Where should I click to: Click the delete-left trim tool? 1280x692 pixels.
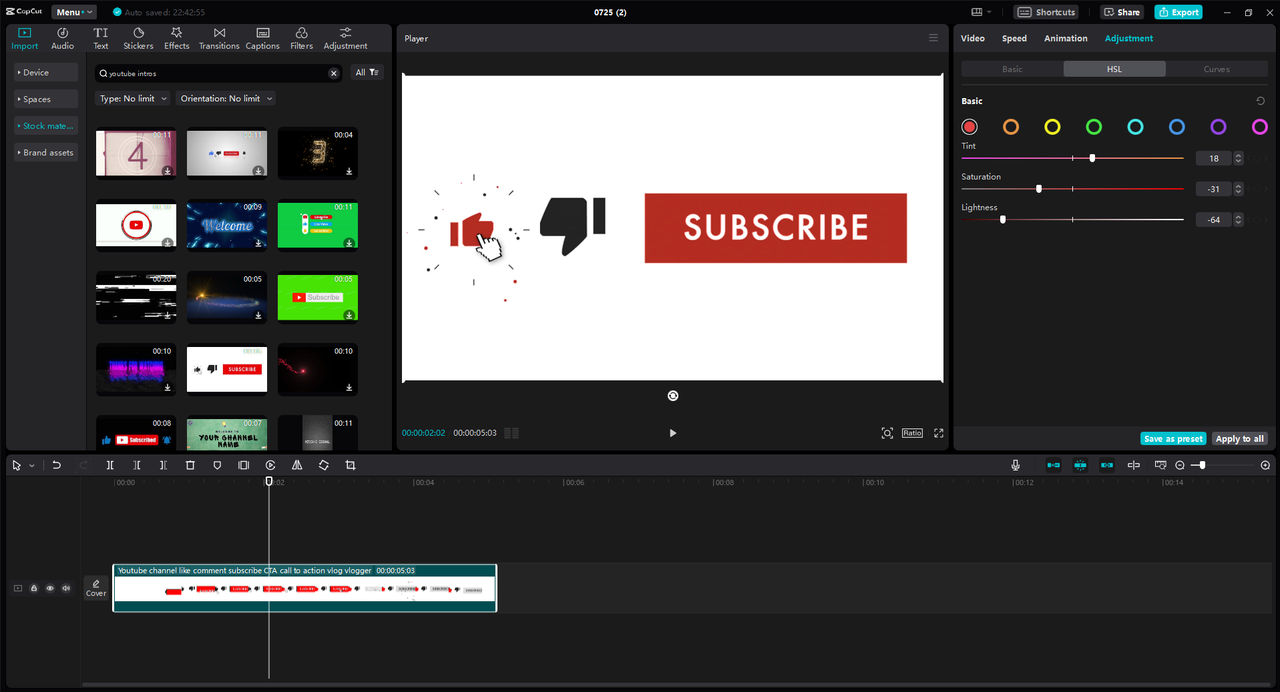click(137, 465)
